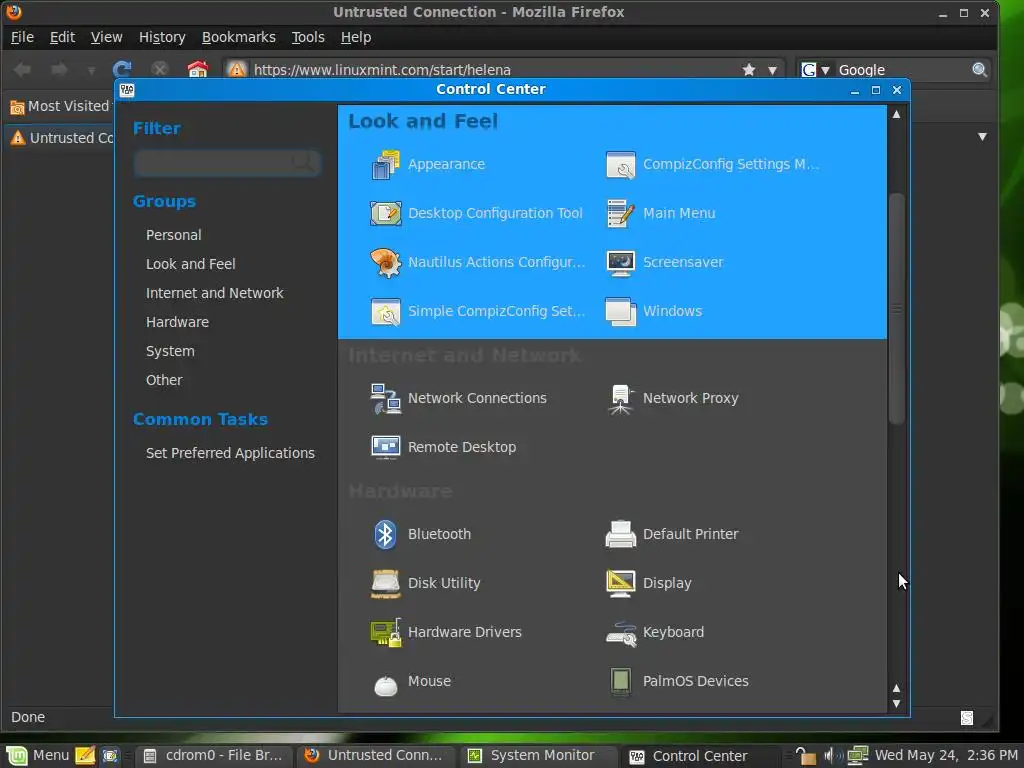Open the Hardware Drivers icon

[385, 632]
